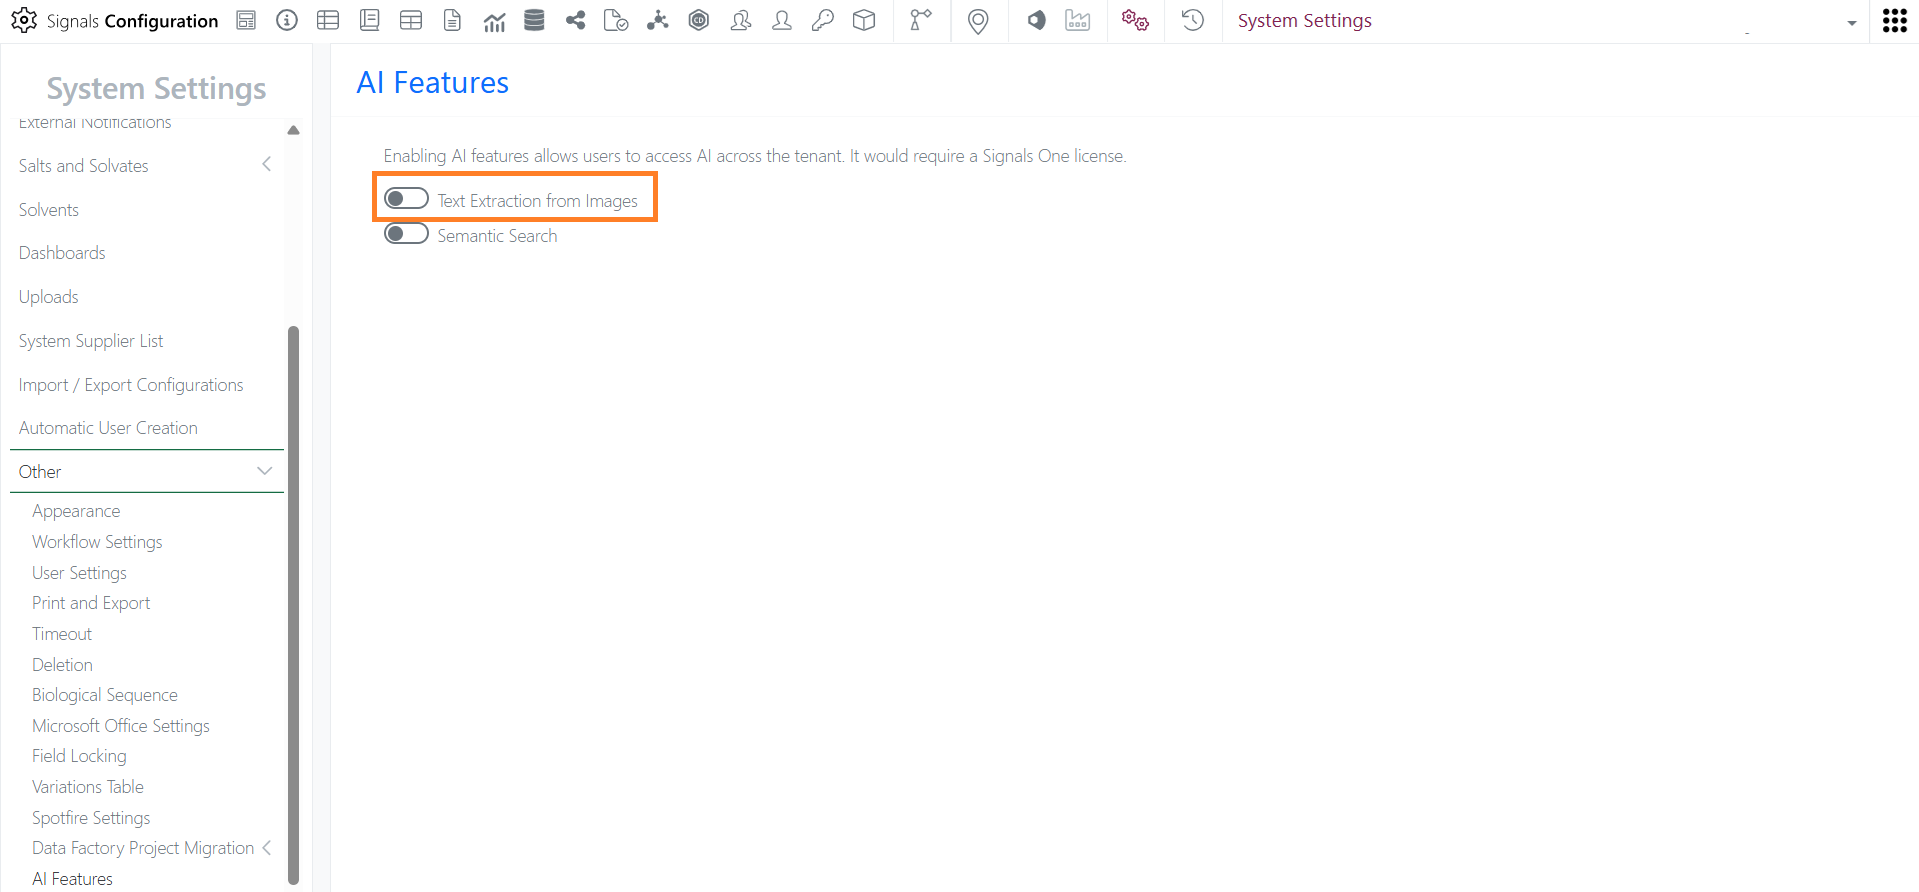Image resolution: width=1919 pixels, height=892 pixels.
Task: Open the document page icon in the toolbar
Action: [452, 20]
